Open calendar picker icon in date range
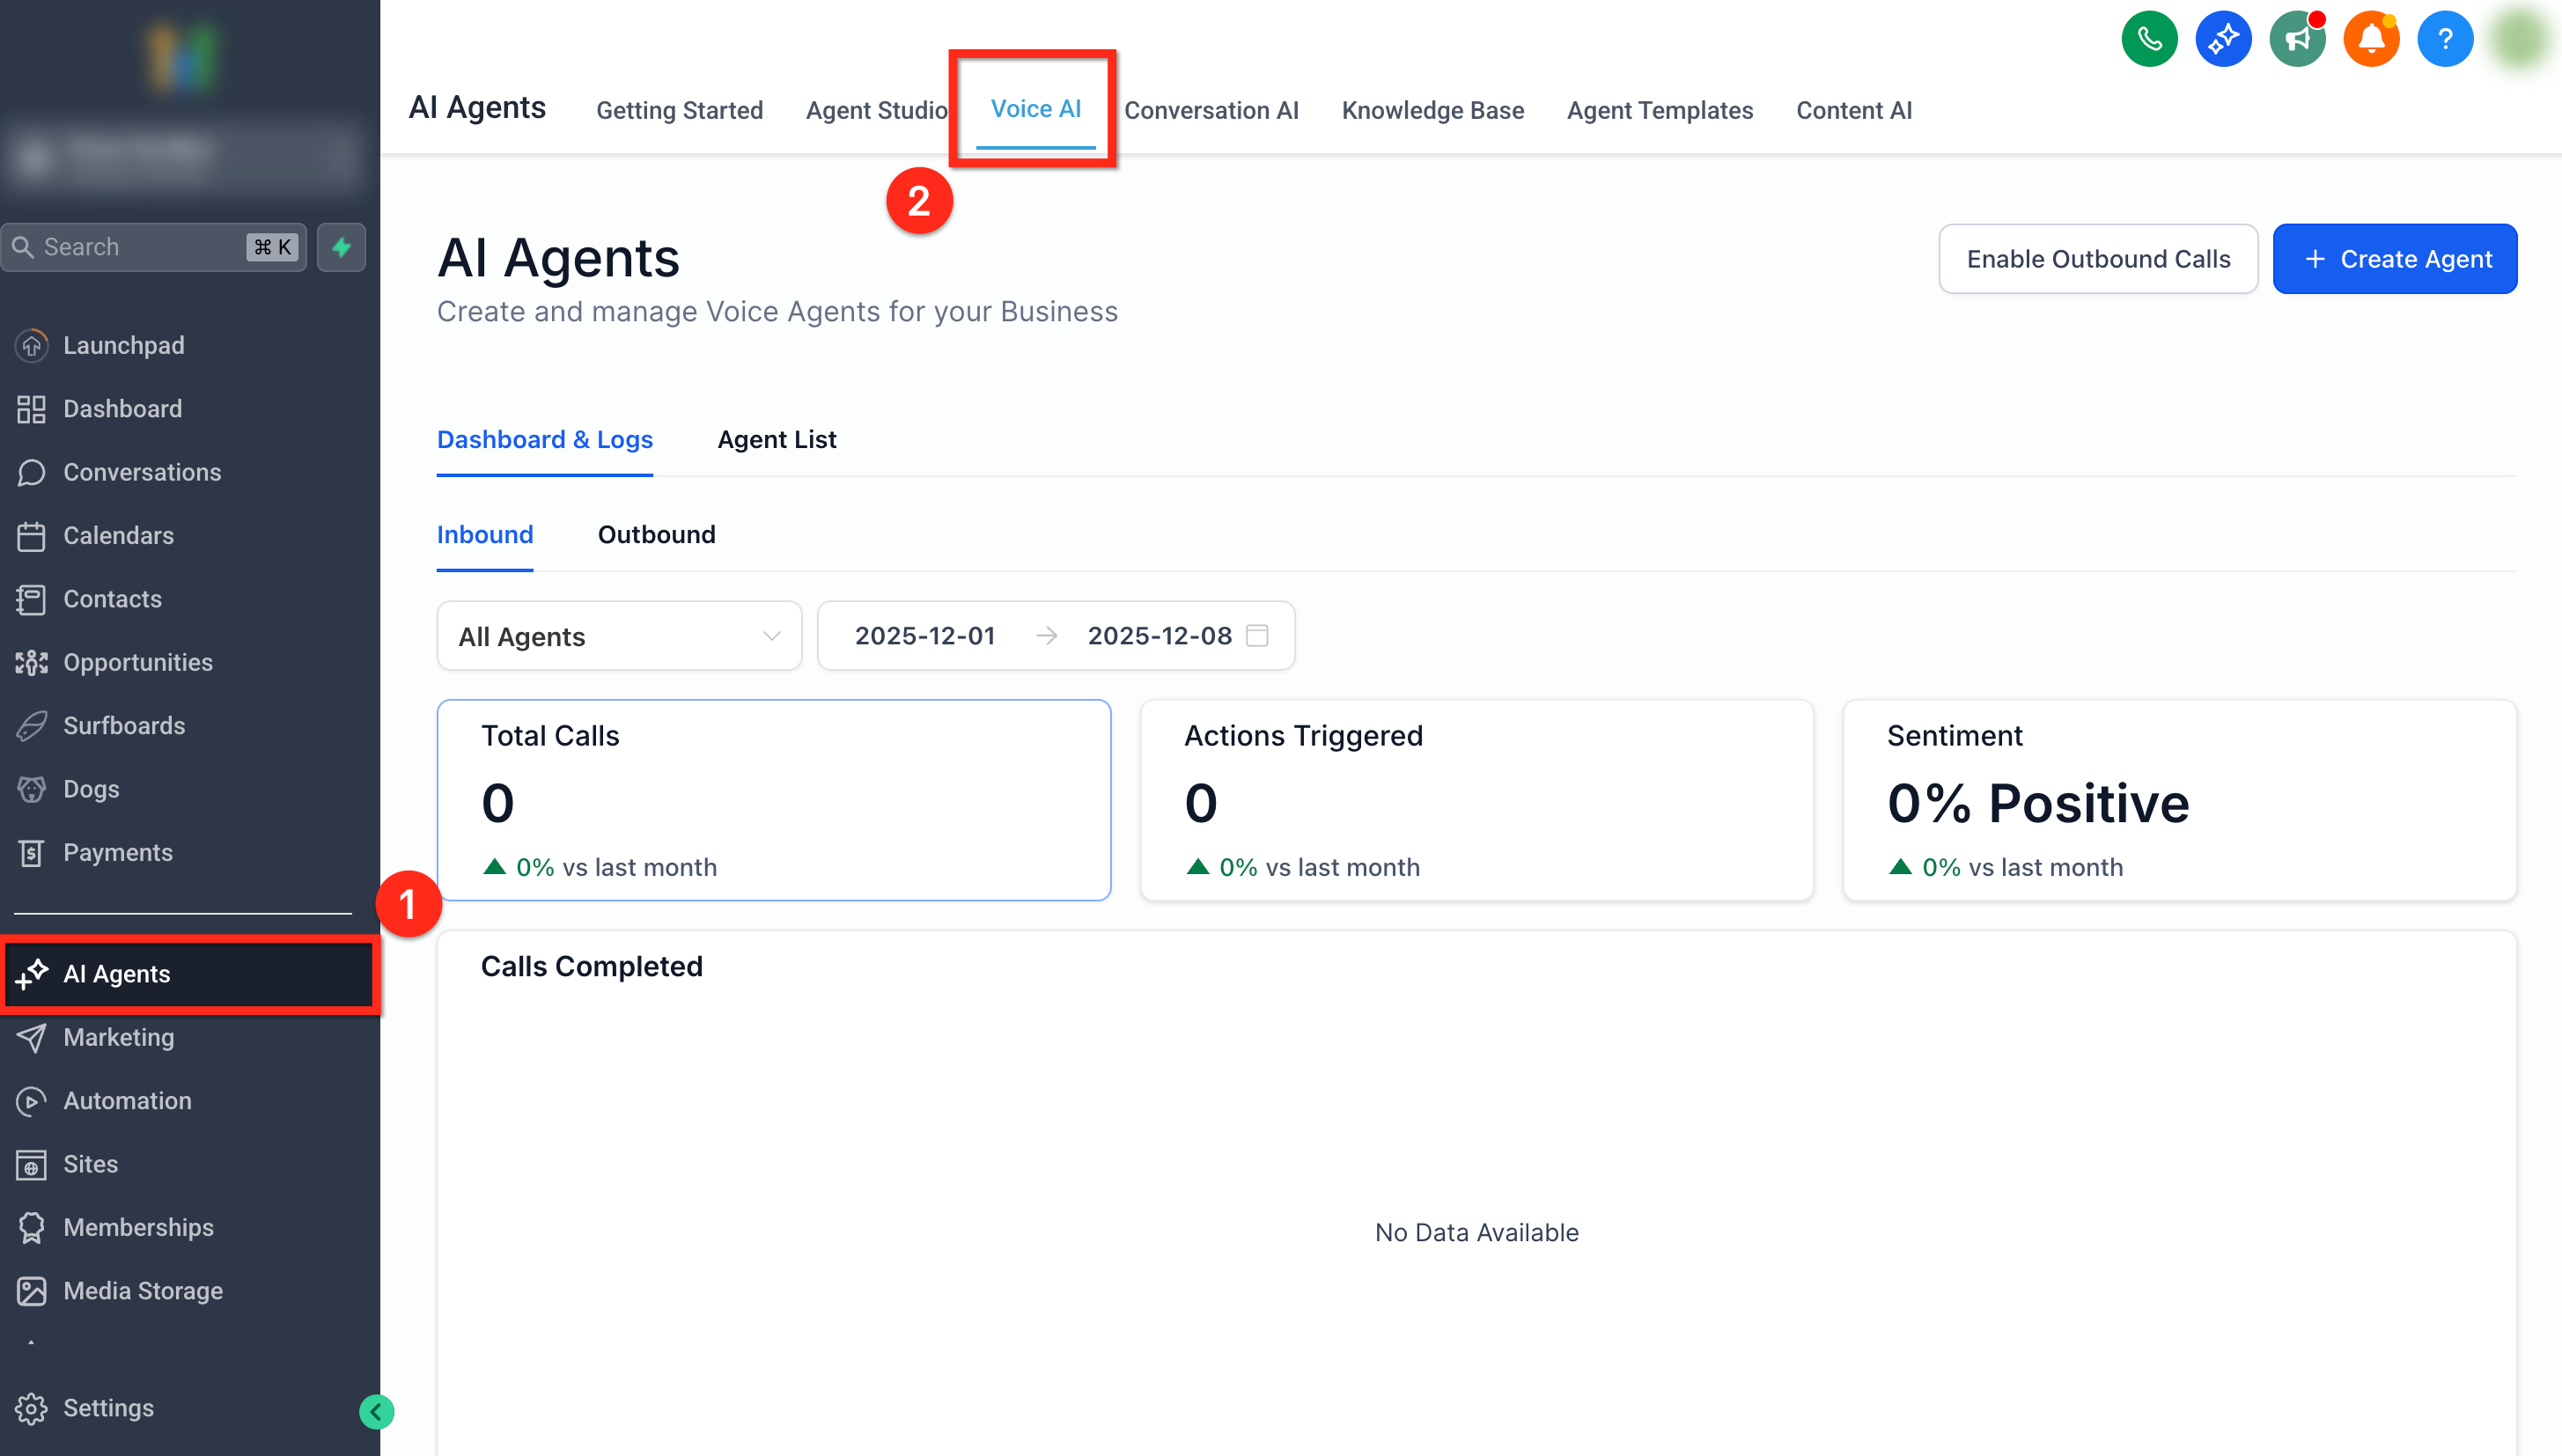Screen dimensions: 2562x1456 (x=1257, y=635)
